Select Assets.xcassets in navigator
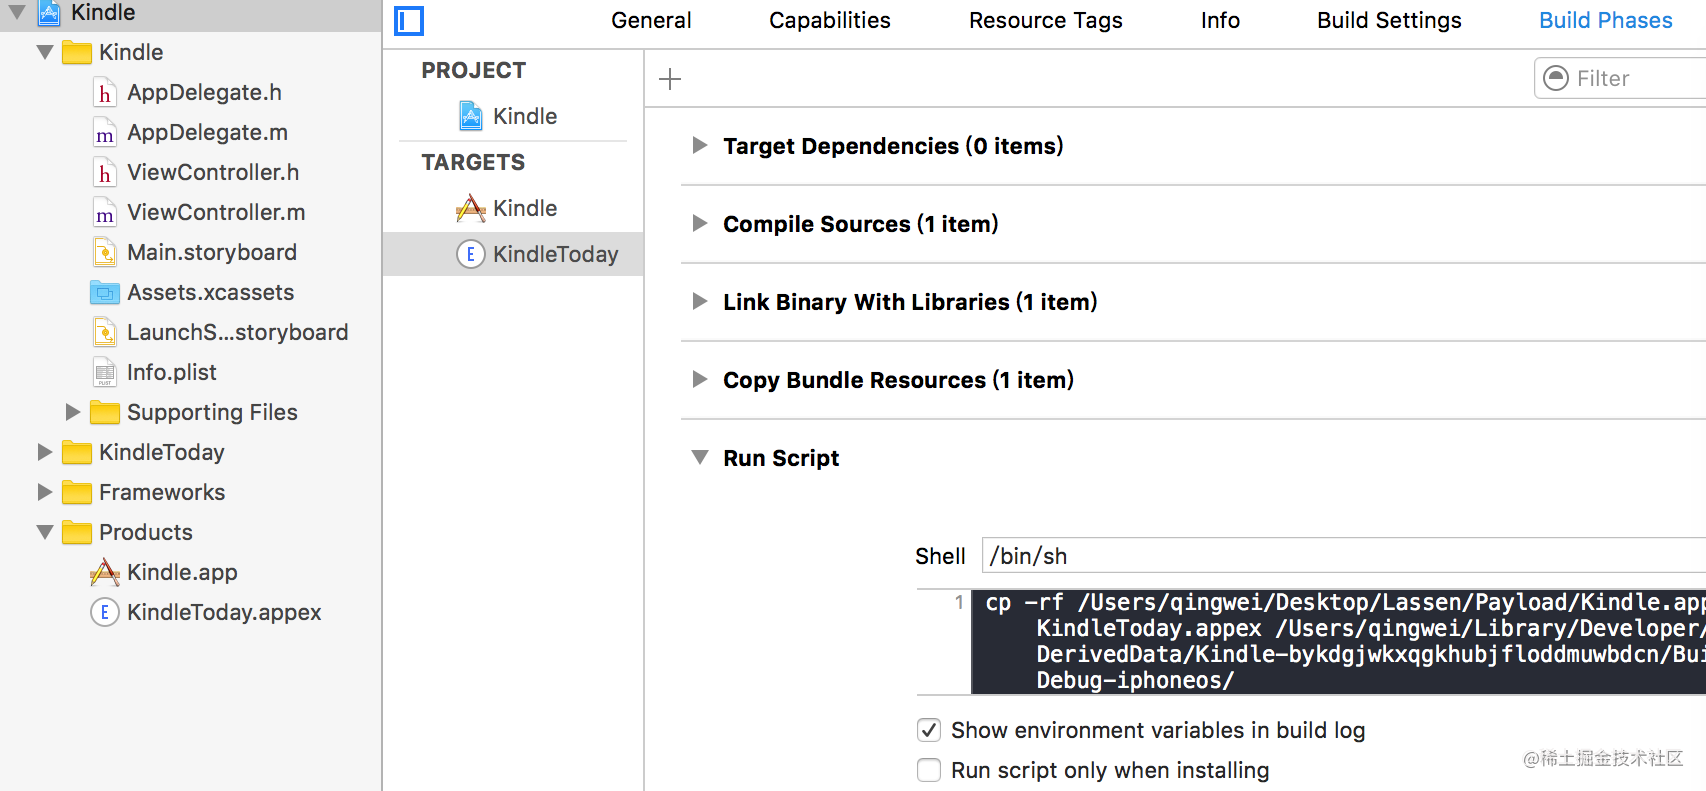Viewport: 1706px width, 791px height. [210, 292]
